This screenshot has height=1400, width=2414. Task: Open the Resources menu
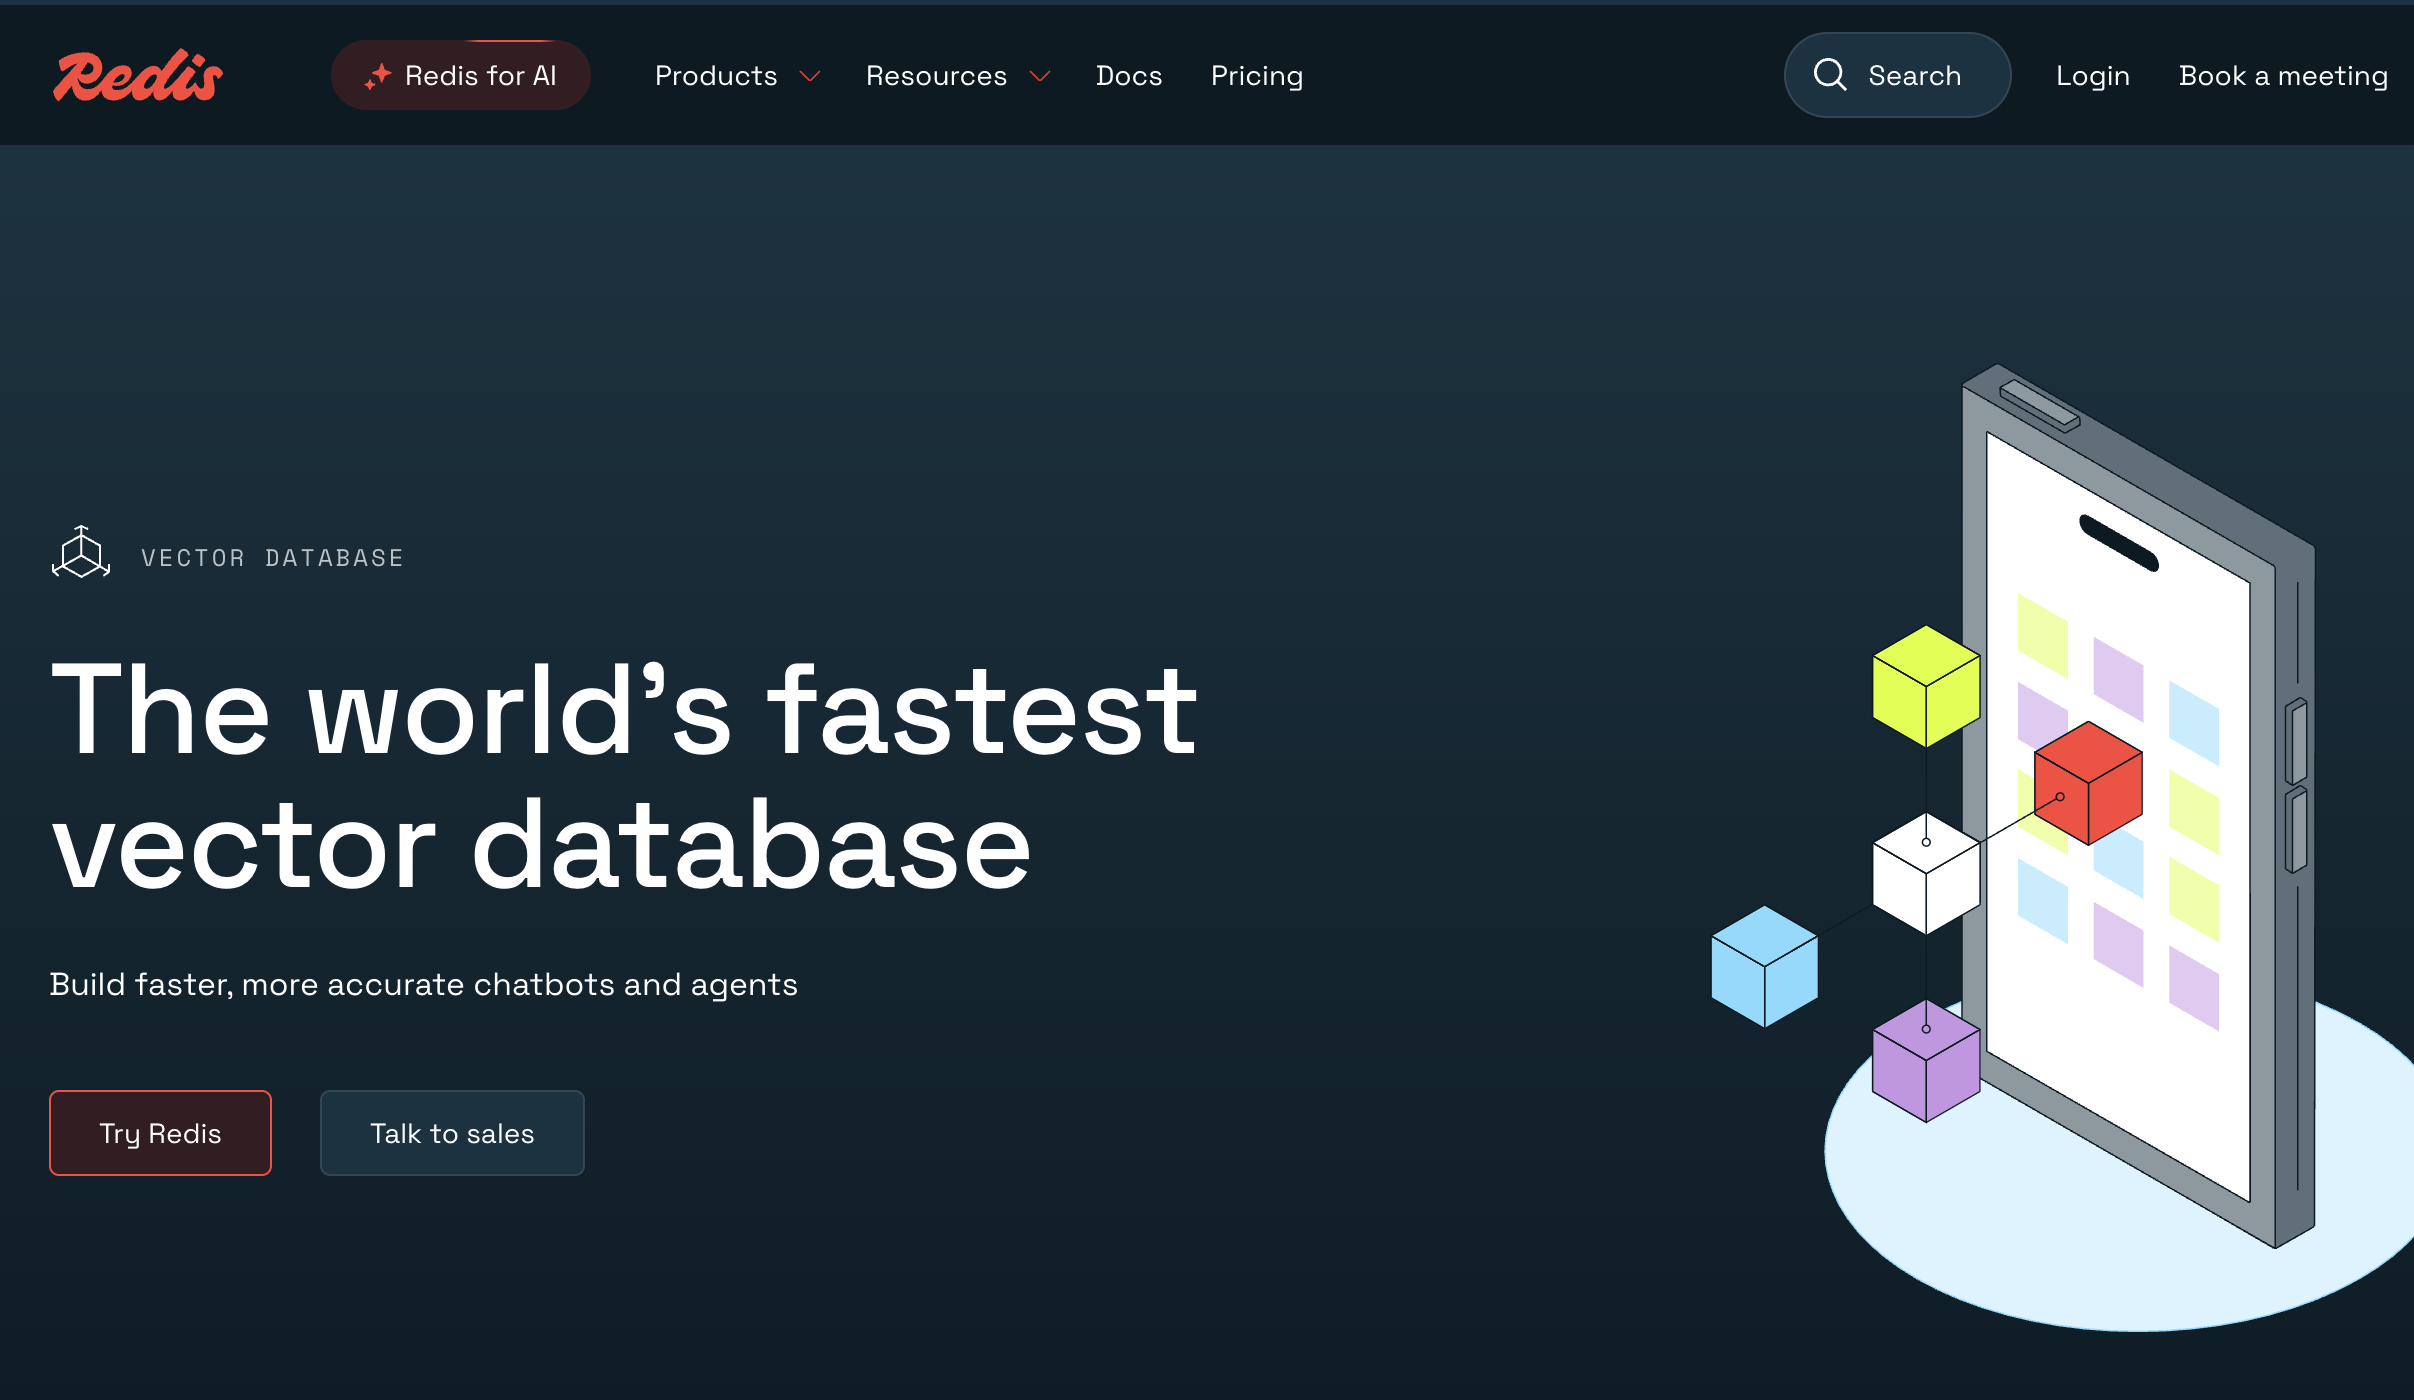click(x=936, y=76)
